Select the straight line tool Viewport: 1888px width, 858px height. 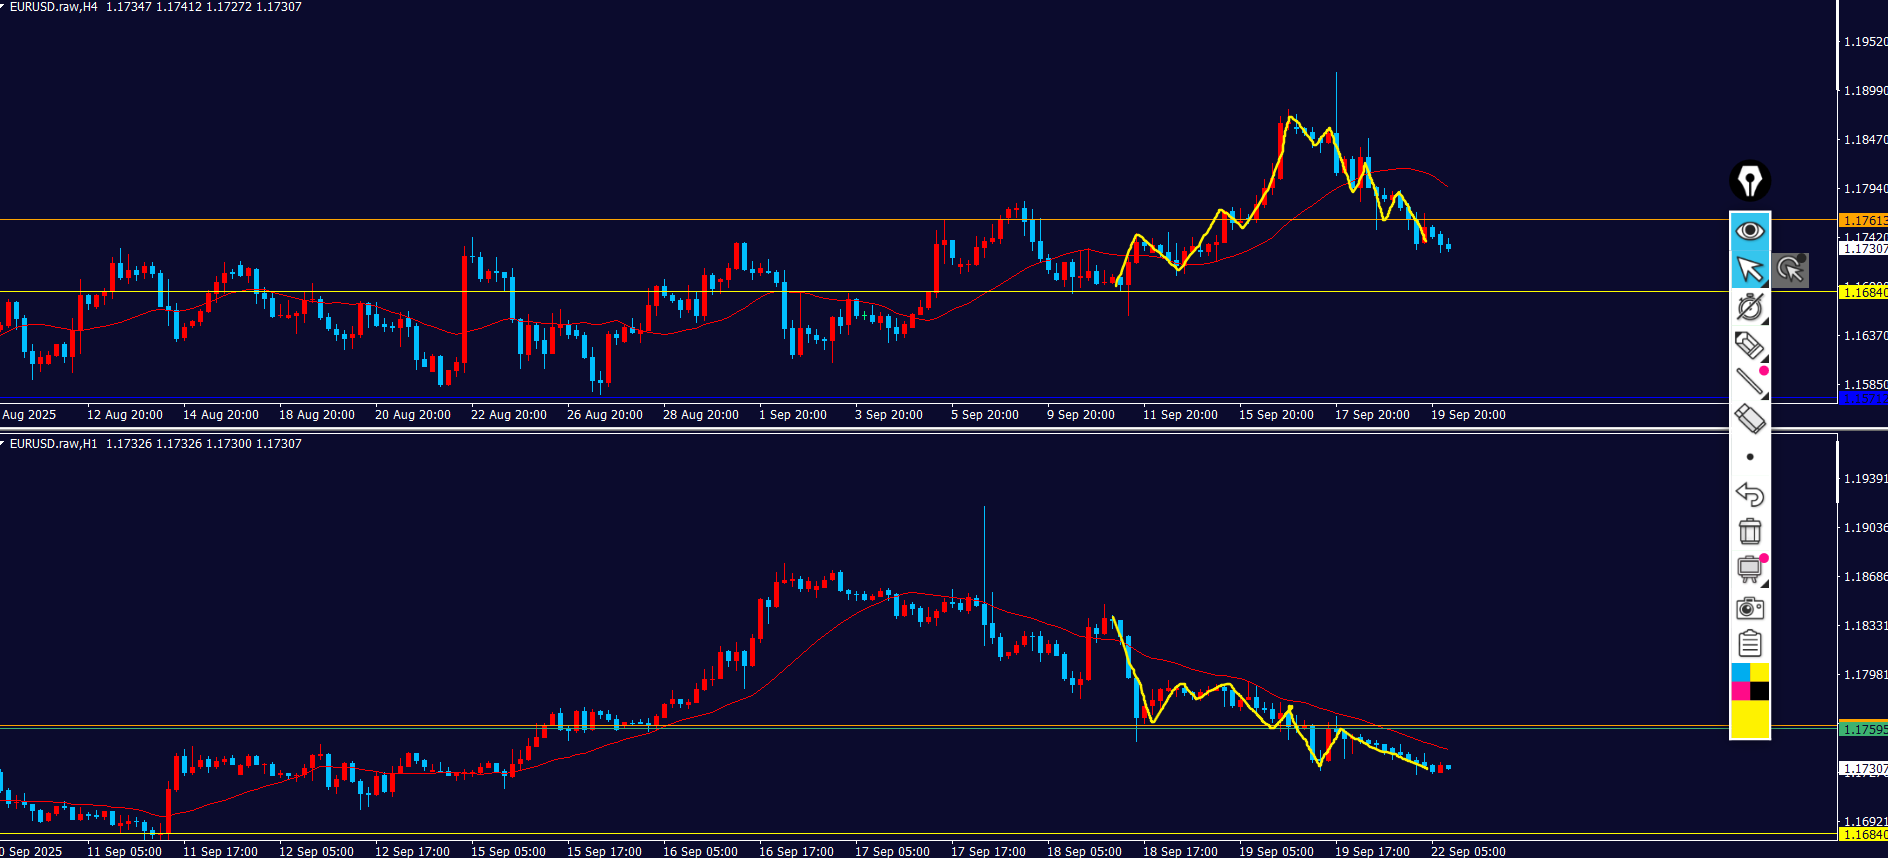(1749, 381)
